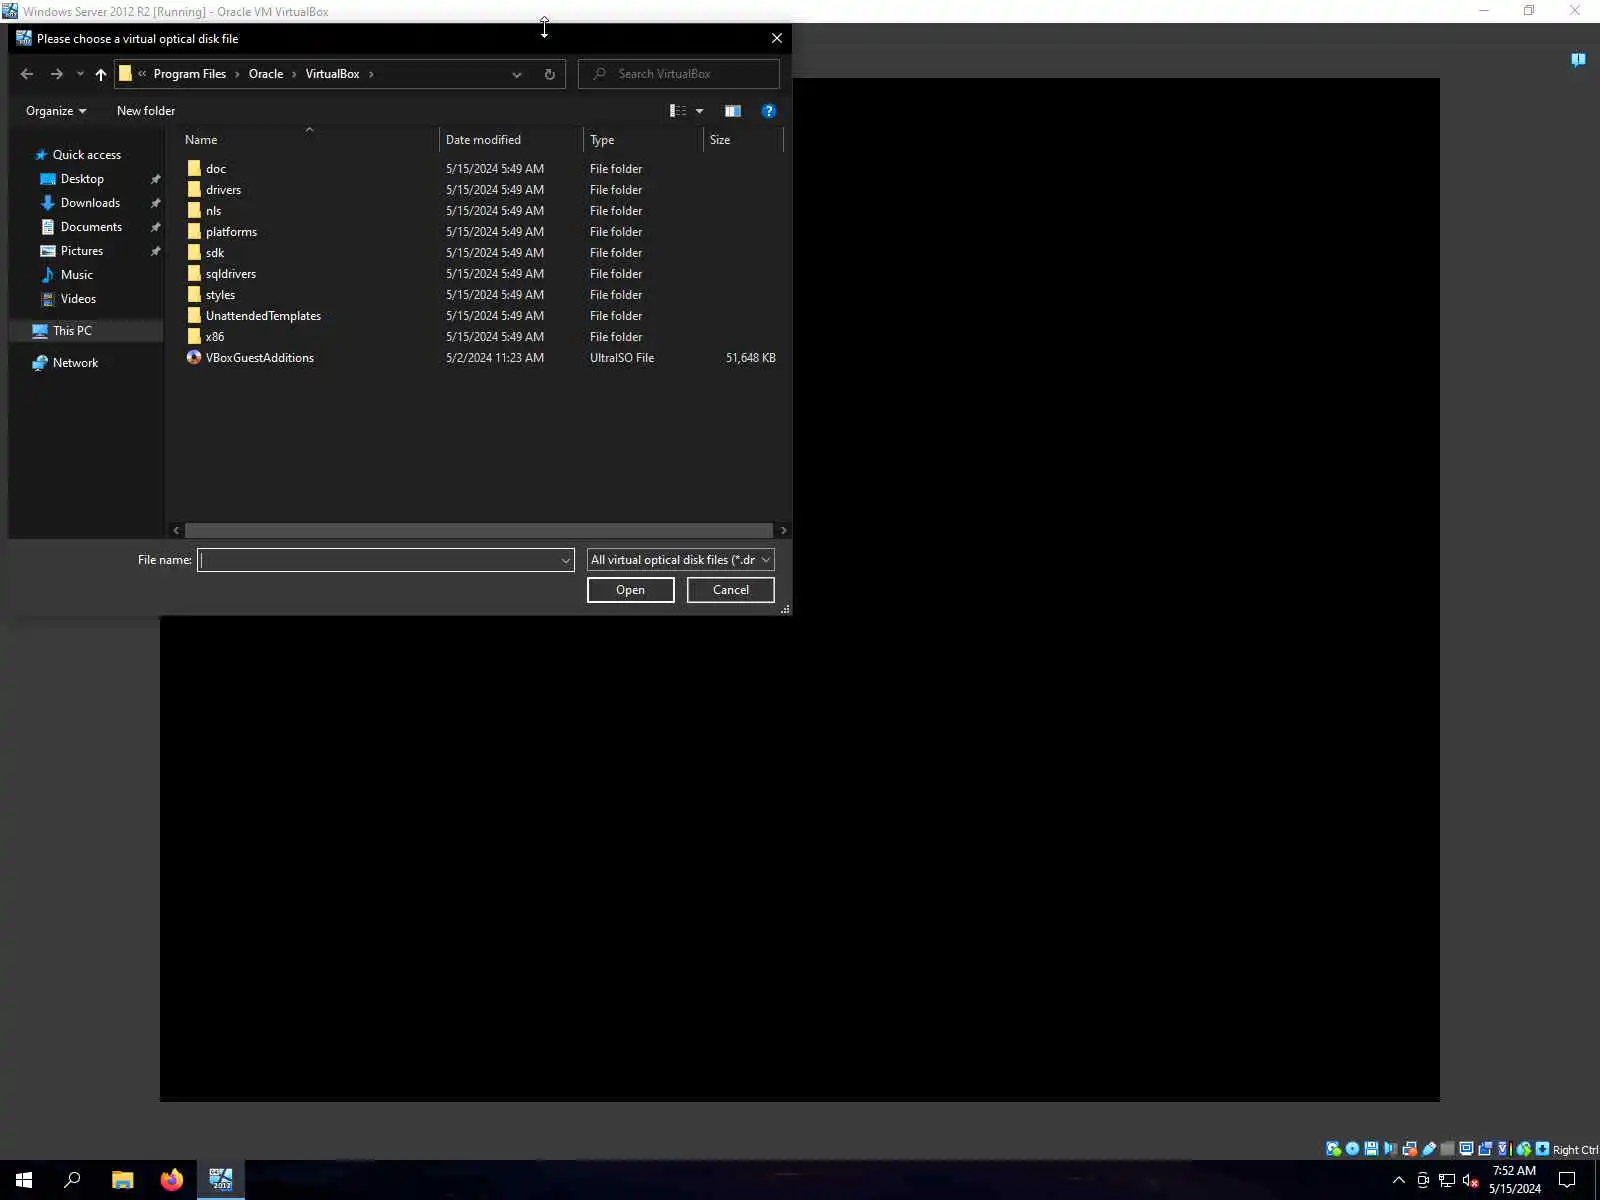Viewport: 1600px width, 1200px height.
Task: Open the File name history dropdown
Action: tap(566, 560)
